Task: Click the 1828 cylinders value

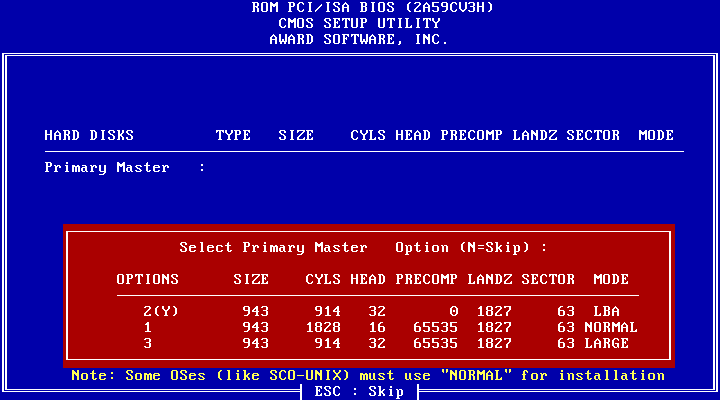Action: pyautogui.click(x=323, y=327)
